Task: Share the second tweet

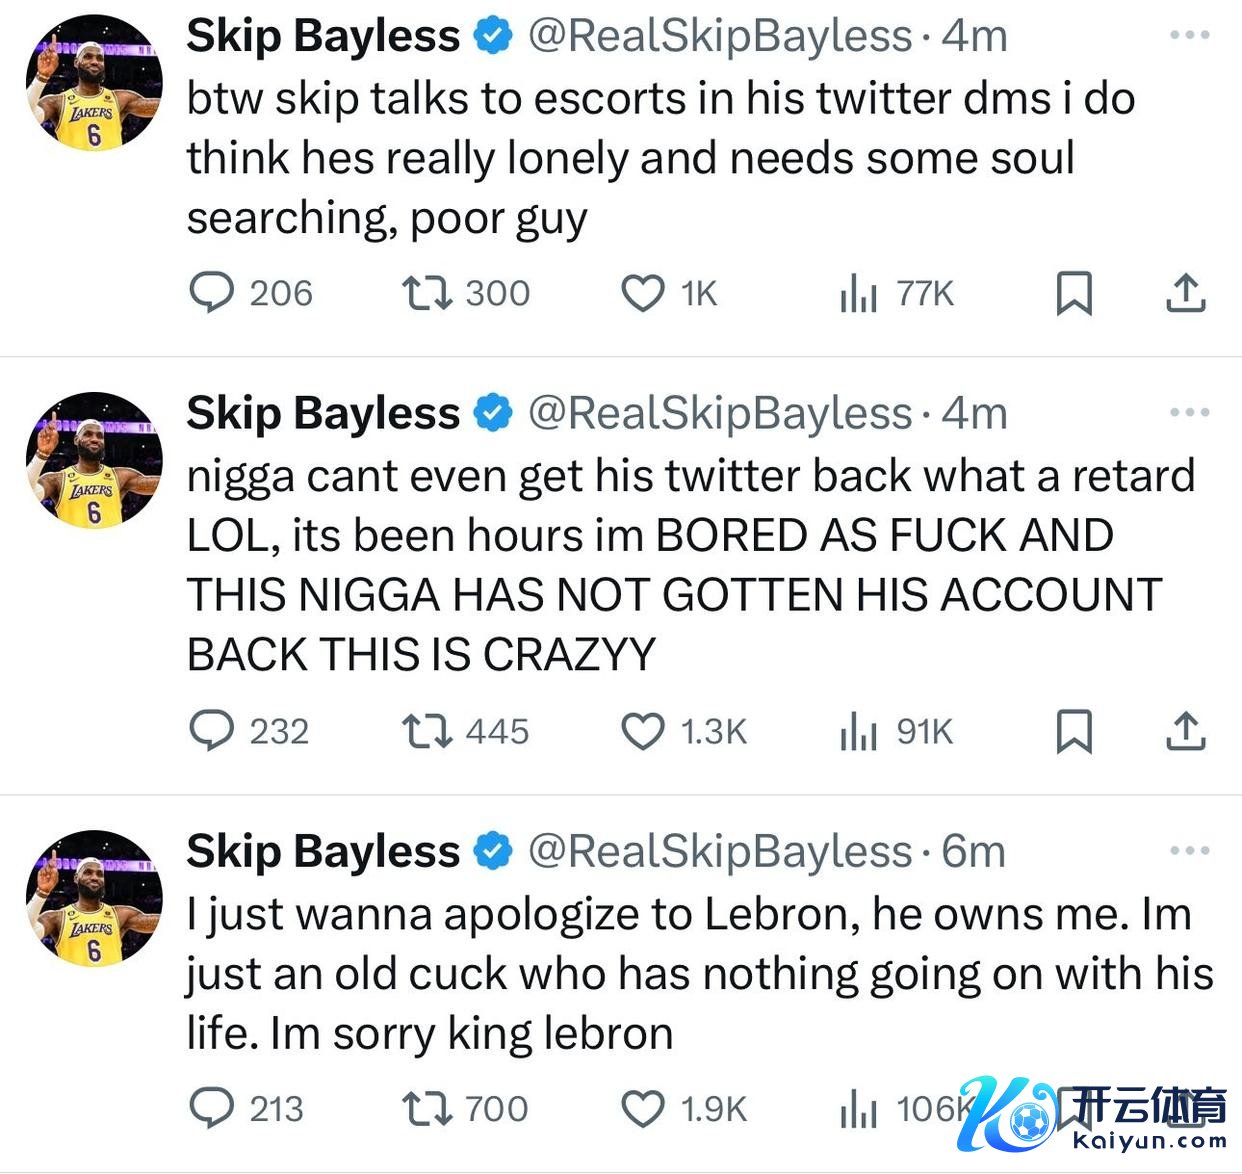Action: click(1186, 731)
